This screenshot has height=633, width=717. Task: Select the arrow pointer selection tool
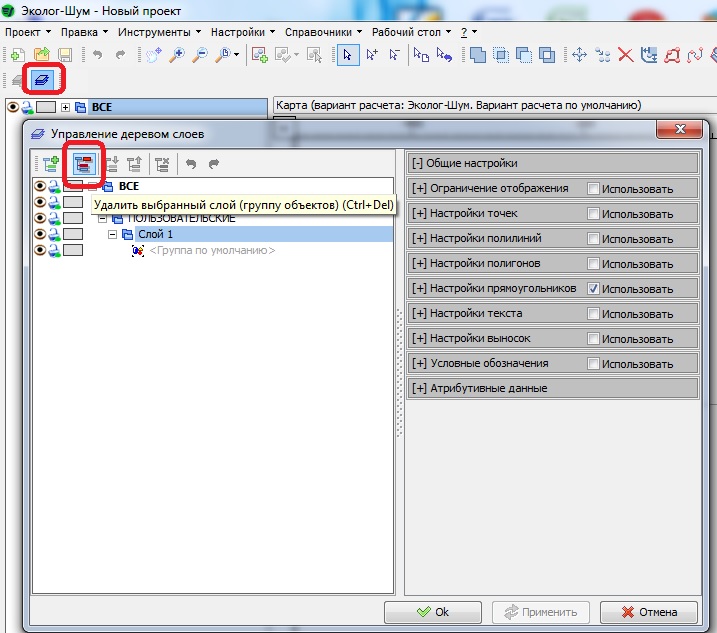point(348,55)
